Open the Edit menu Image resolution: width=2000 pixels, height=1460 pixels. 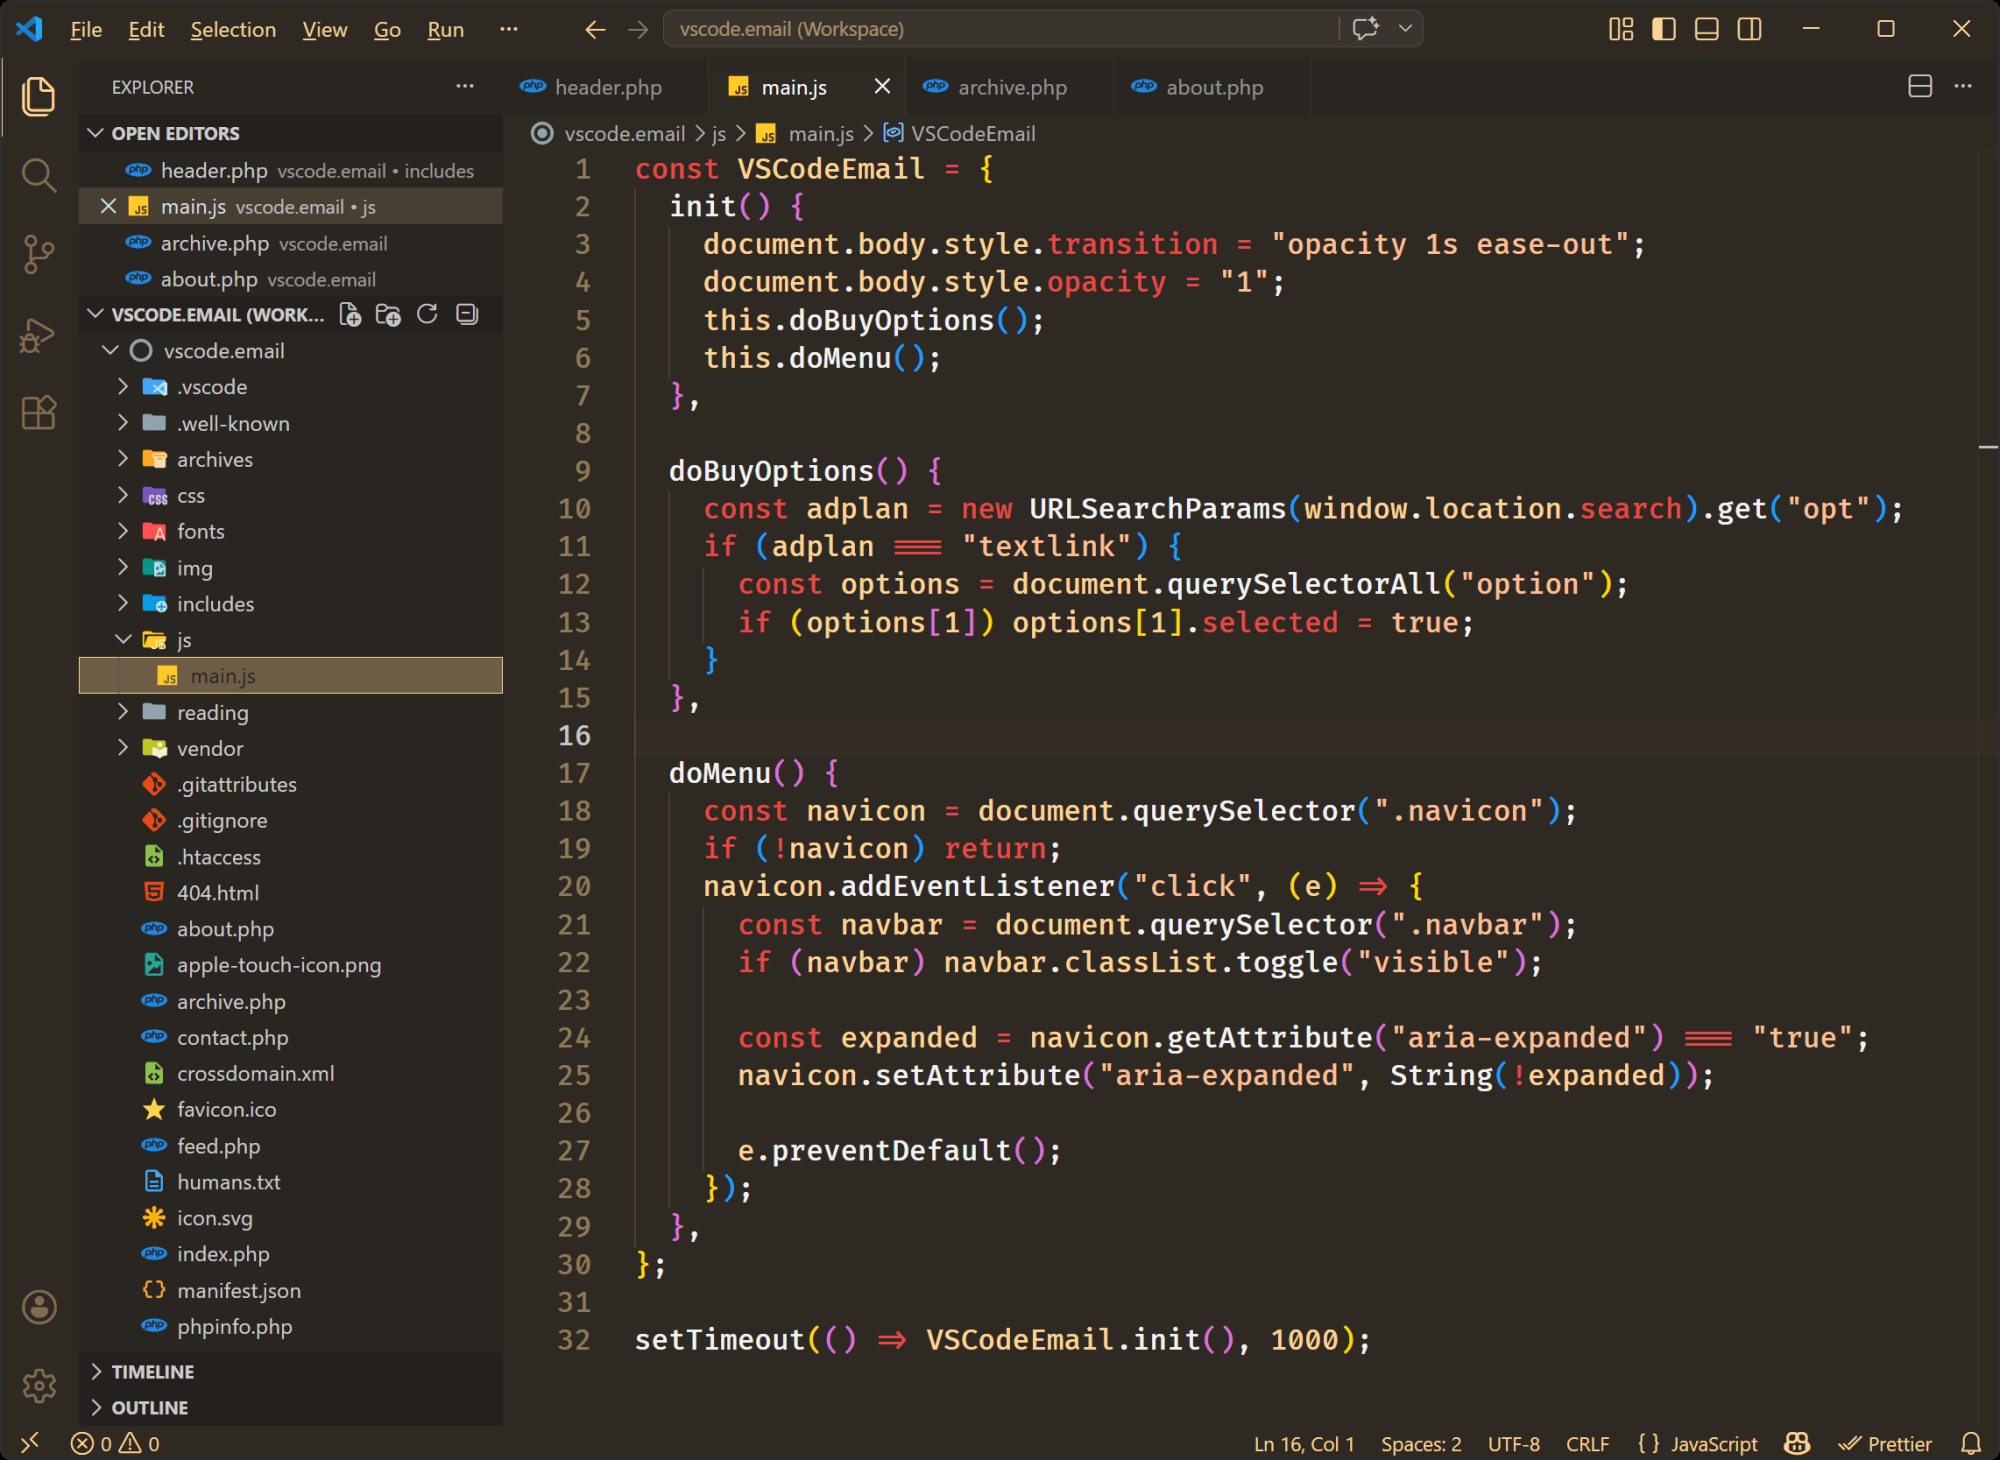pos(146,30)
